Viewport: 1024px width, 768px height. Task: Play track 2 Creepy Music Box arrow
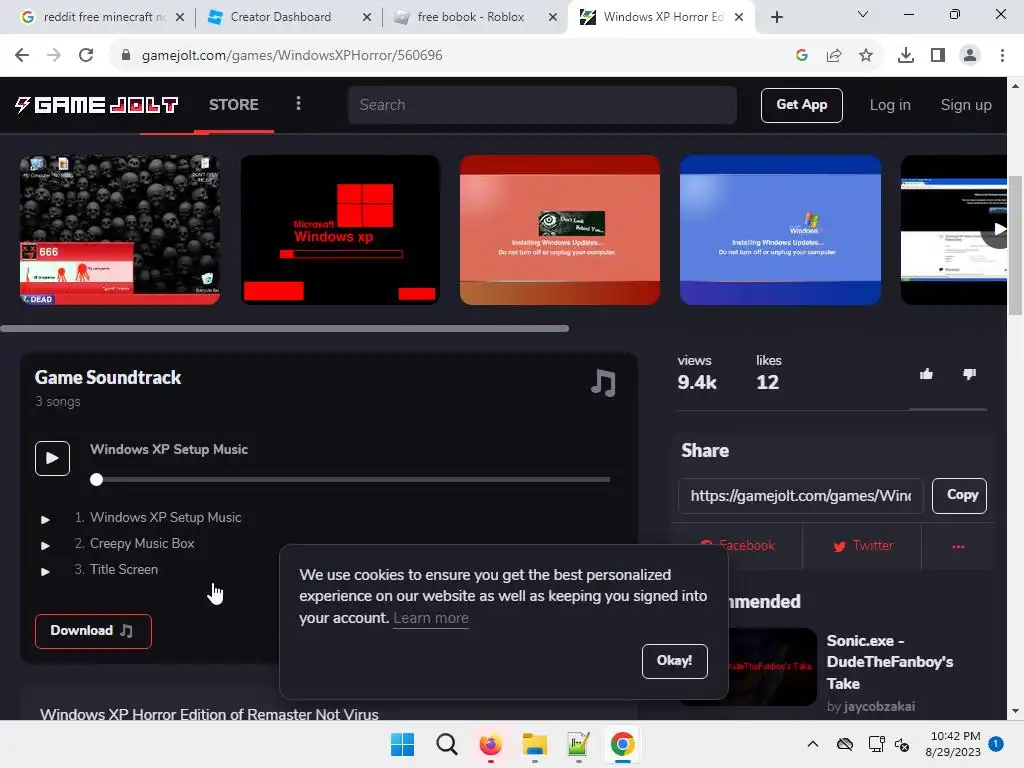(45, 545)
